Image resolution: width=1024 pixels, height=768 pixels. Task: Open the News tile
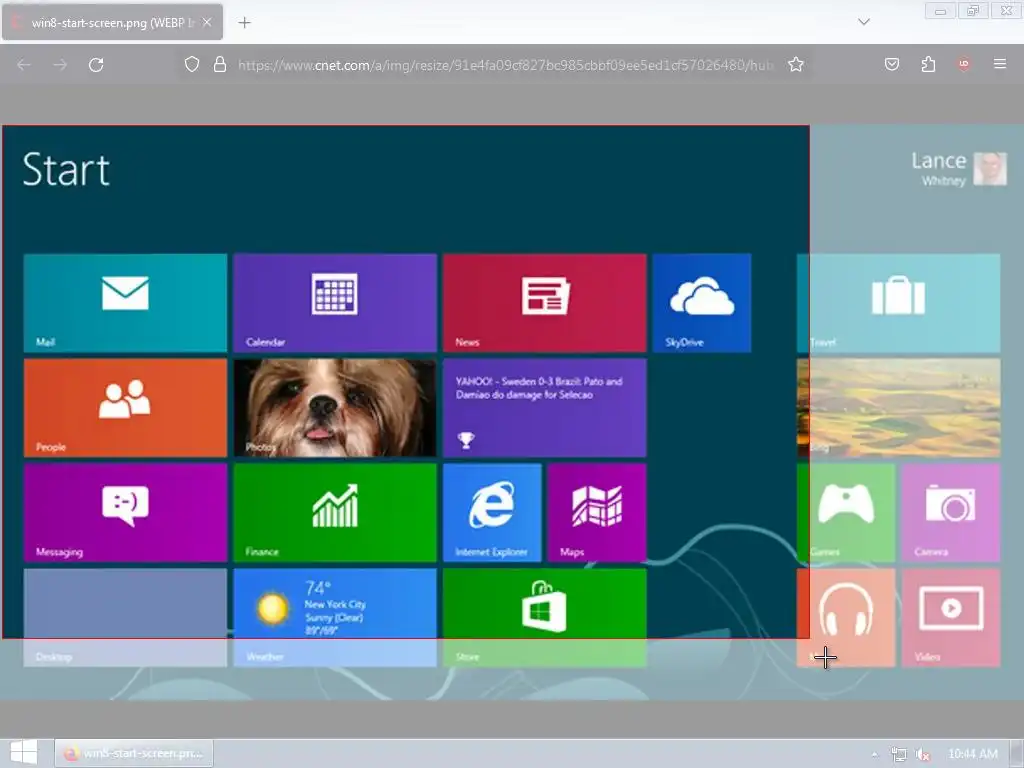(545, 303)
